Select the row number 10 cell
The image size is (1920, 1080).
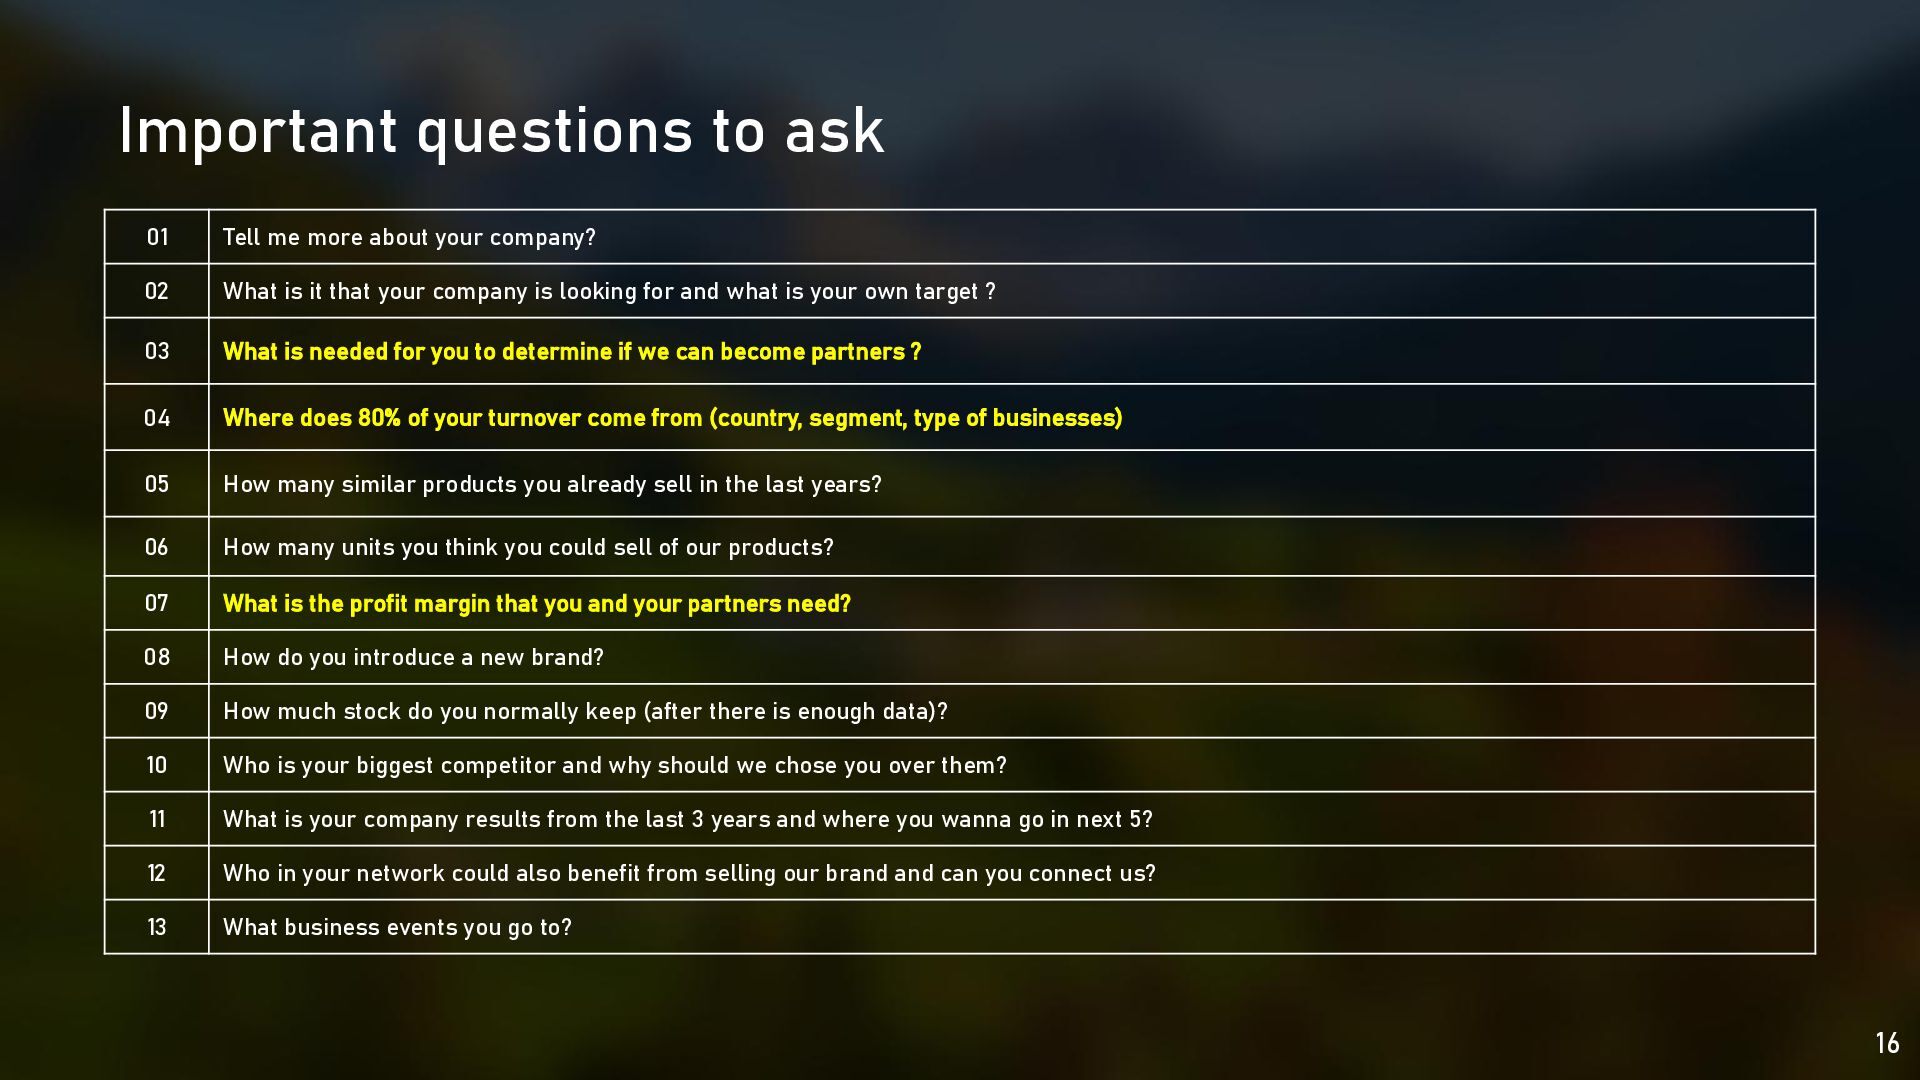[x=157, y=765]
